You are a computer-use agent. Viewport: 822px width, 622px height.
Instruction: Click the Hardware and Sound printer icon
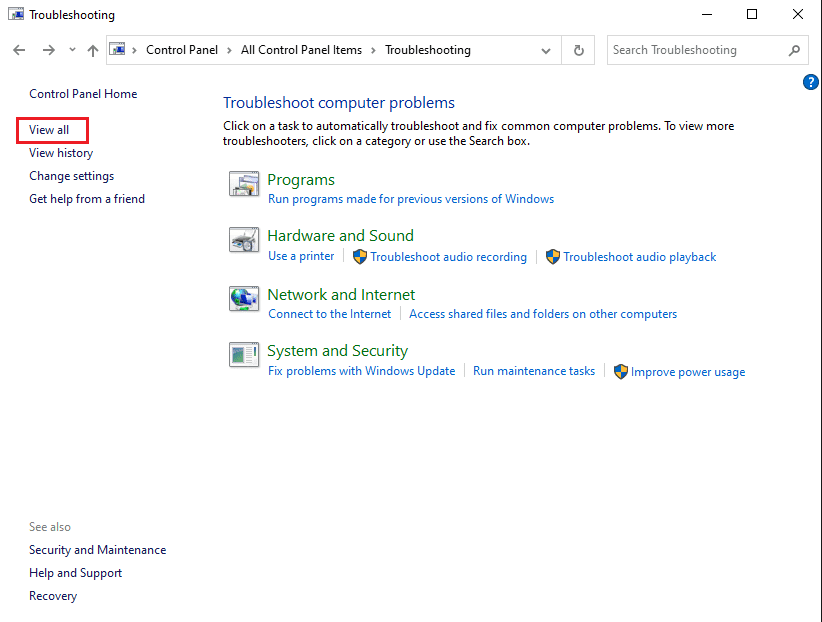(244, 240)
